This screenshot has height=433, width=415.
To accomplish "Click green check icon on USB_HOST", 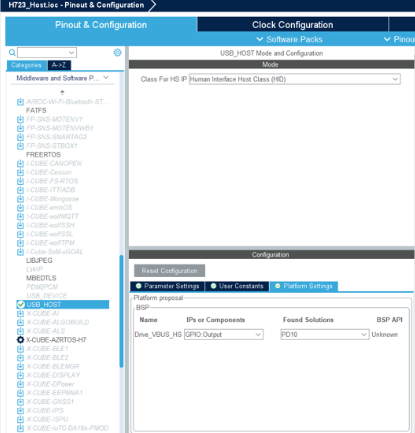I will pos(21,305).
